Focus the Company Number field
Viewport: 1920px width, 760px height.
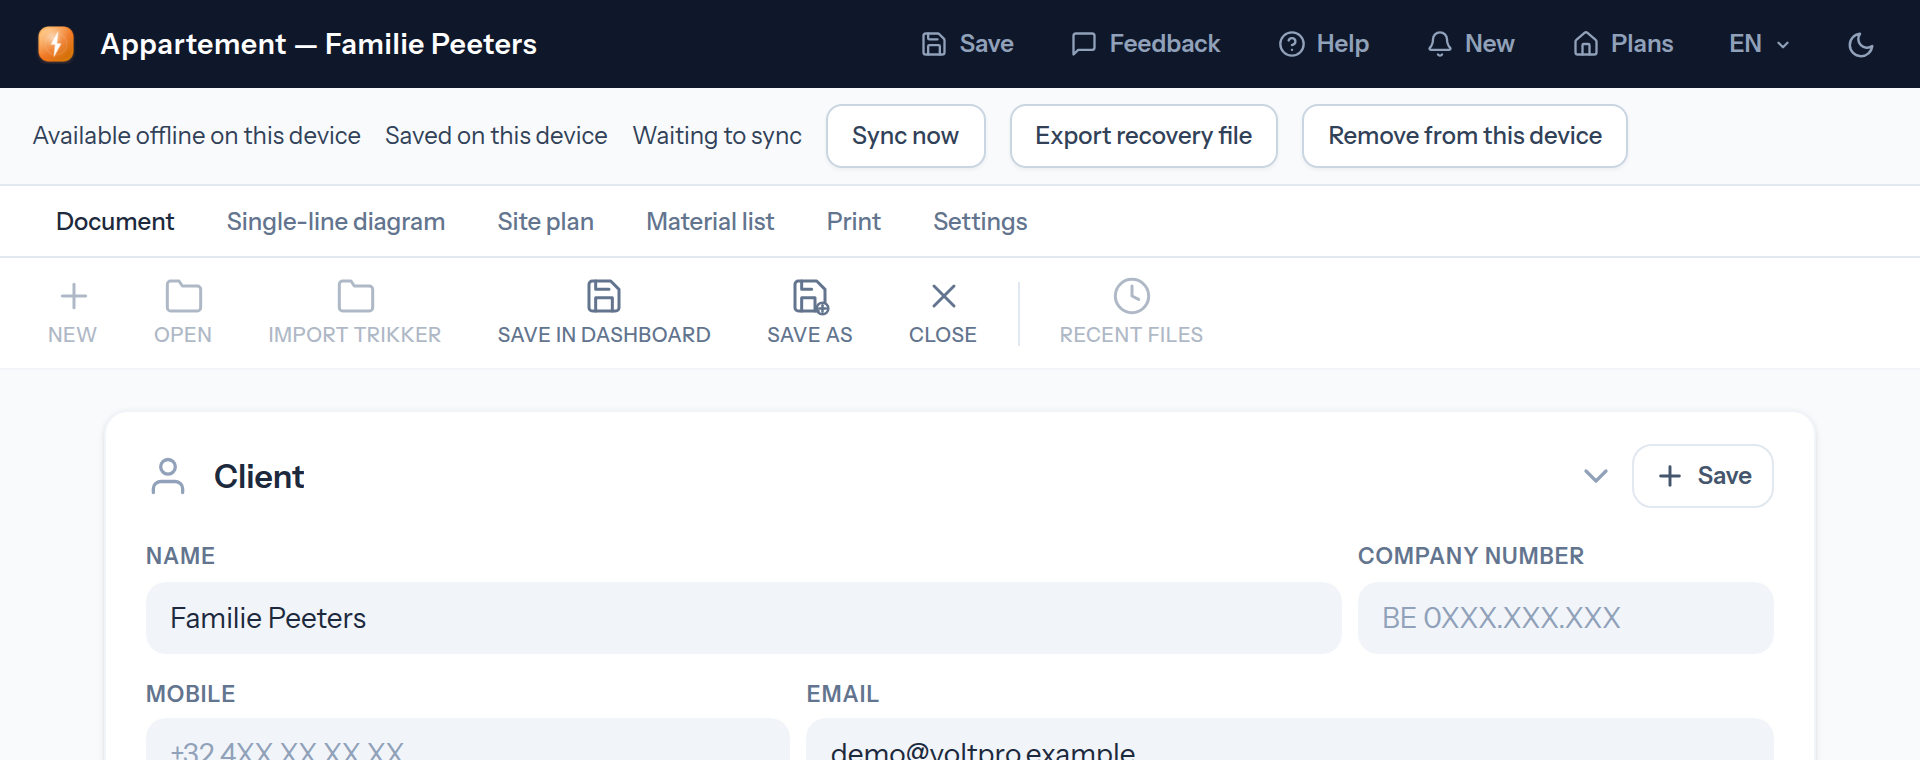(1565, 618)
